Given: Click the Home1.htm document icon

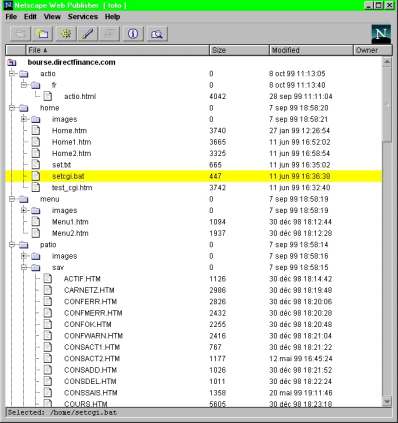Looking at the screenshot, I should tap(36, 142).
